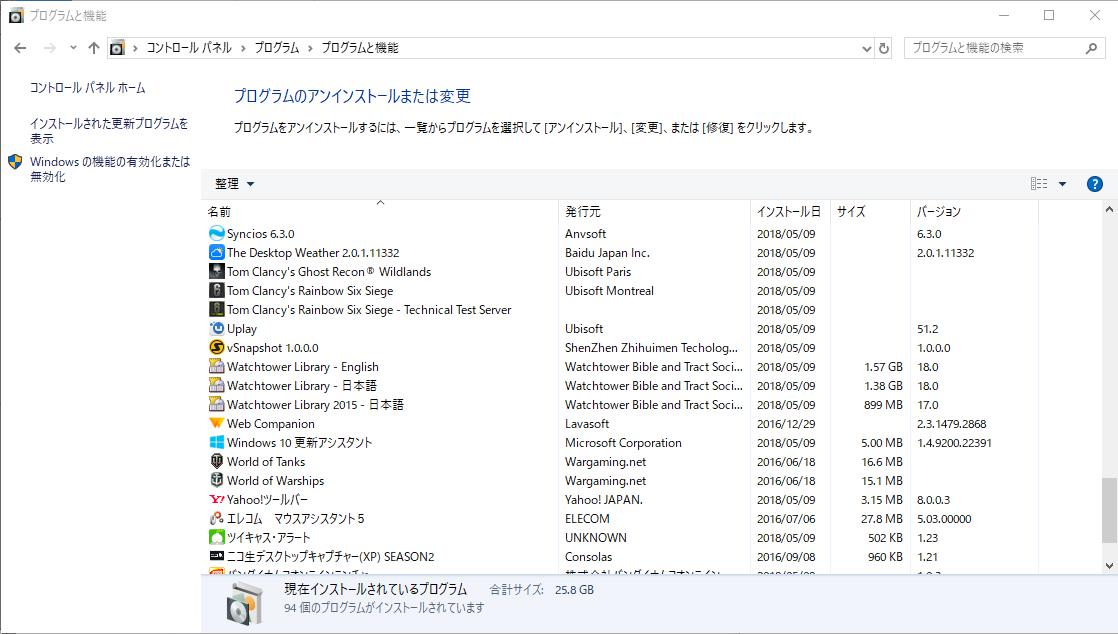Open インストールされた更新プログラムを表示 link
Image resolution: width=1118 pixels, height=634 pixels.
coord(109,131)
